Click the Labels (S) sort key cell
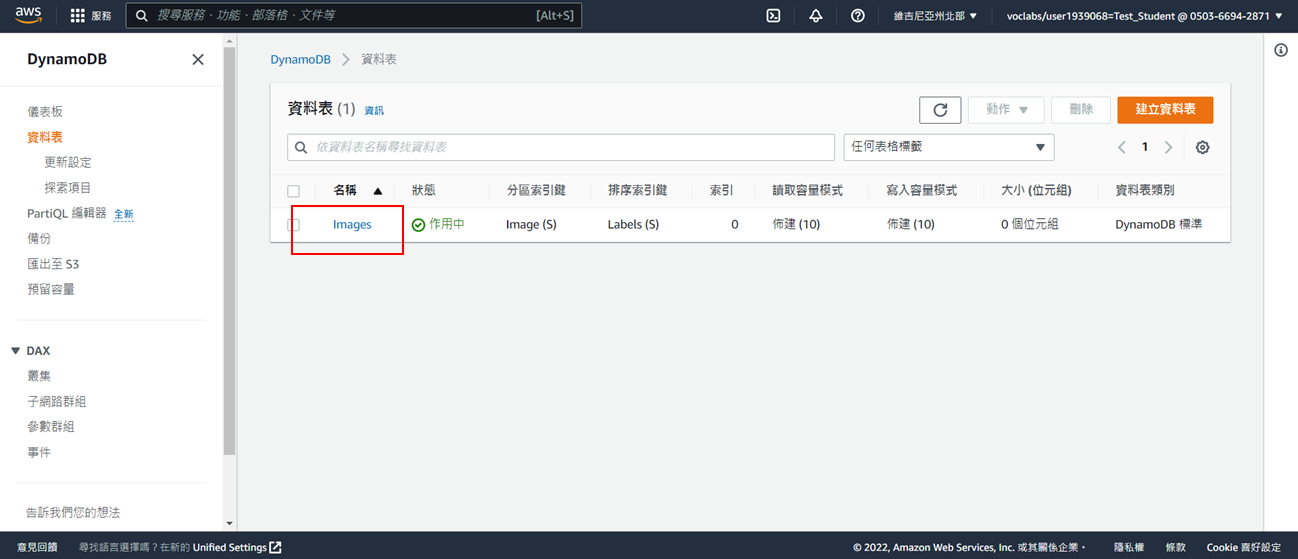1298x559 pixels. (x=633, y=225)
